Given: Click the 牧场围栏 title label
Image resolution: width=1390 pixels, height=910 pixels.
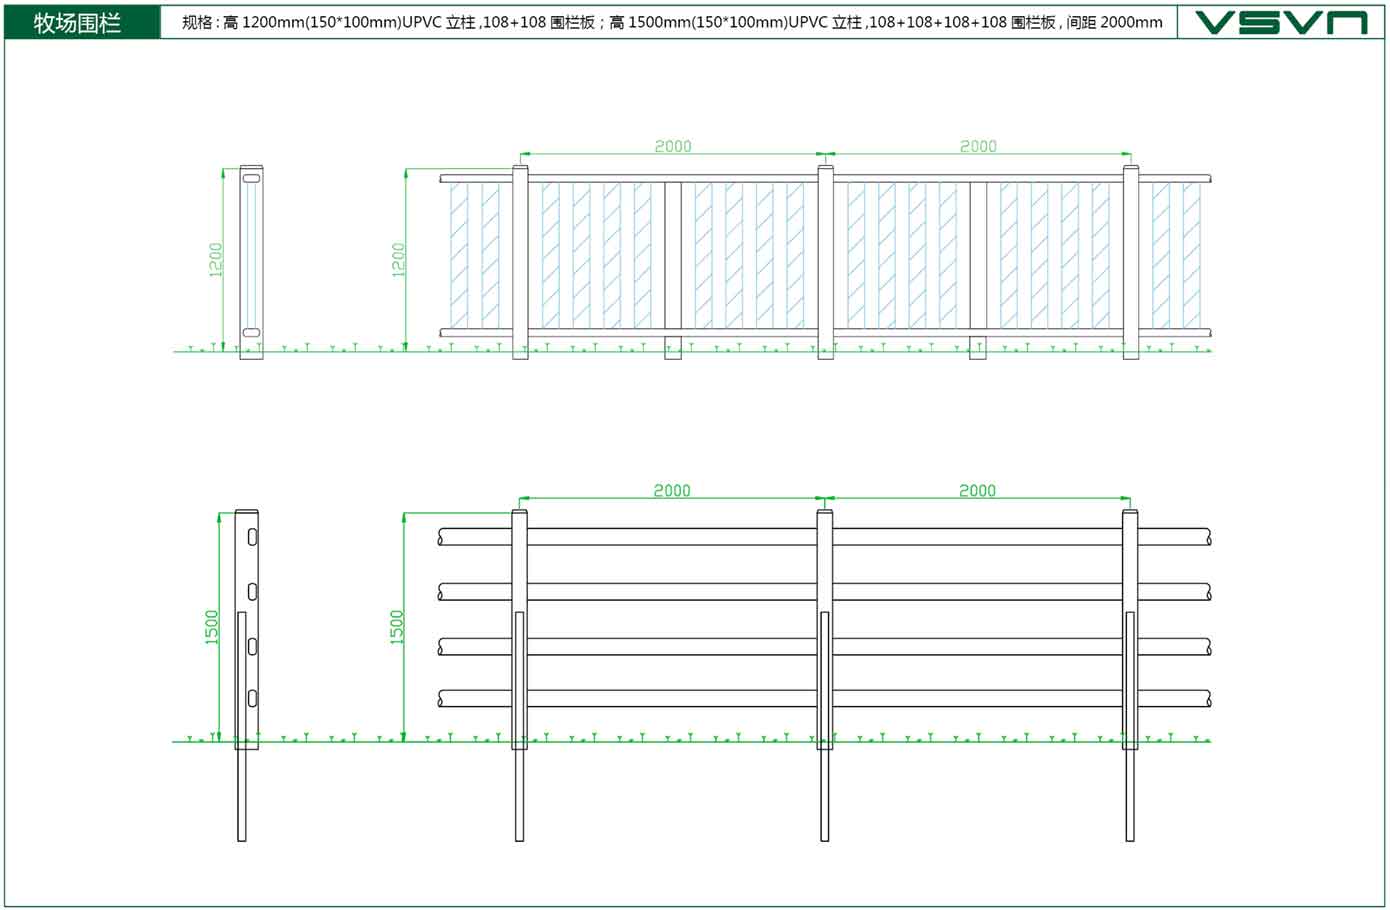Looking at the screenshot, I should pos(77,23).
